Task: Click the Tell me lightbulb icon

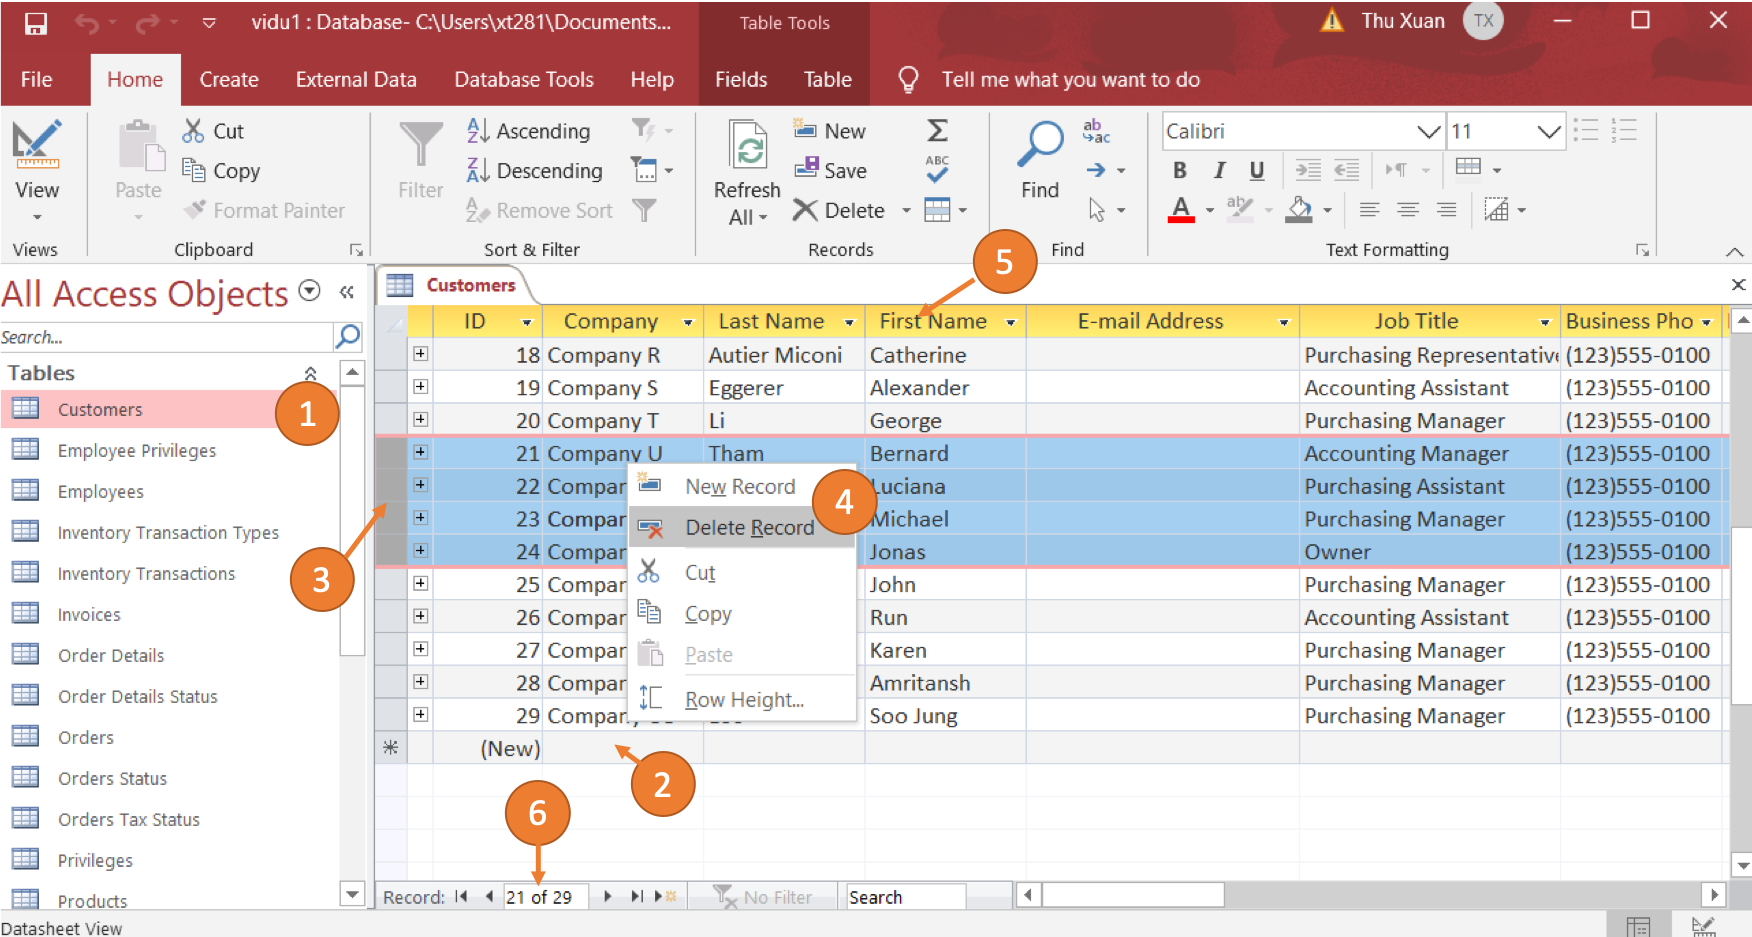Action: click(908, 79)
